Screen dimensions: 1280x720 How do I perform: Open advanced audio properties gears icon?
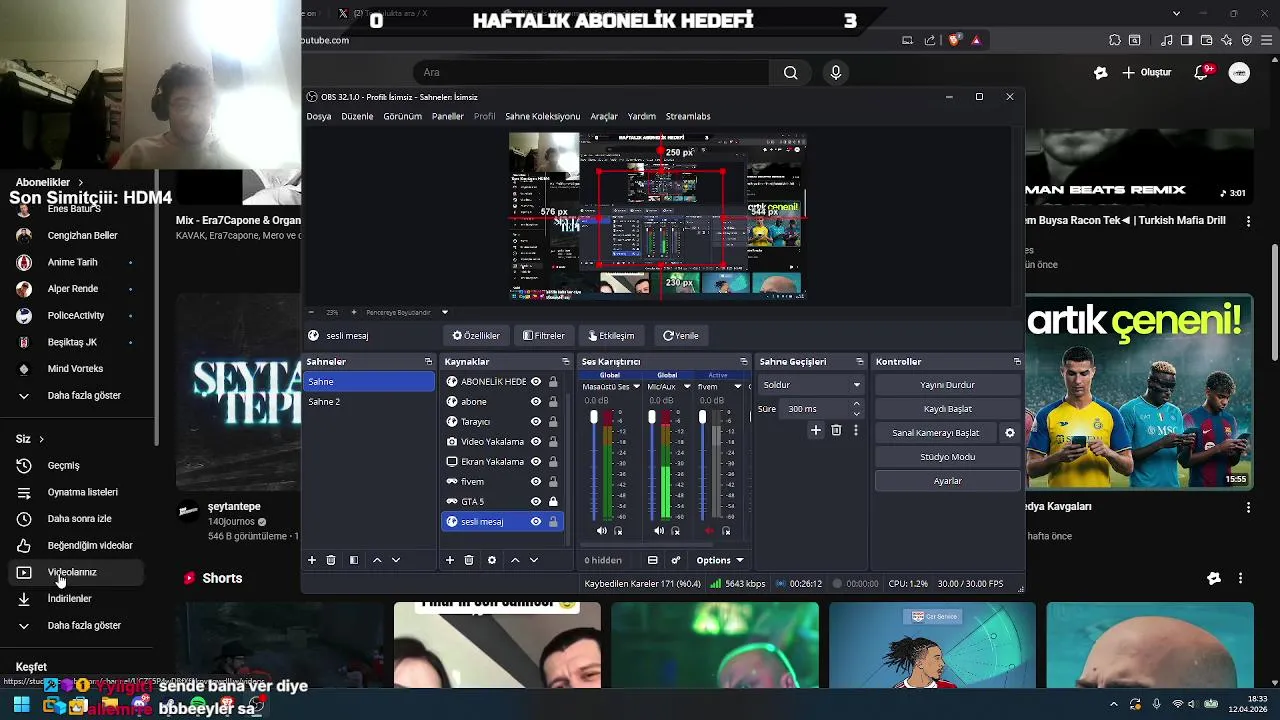676,560
